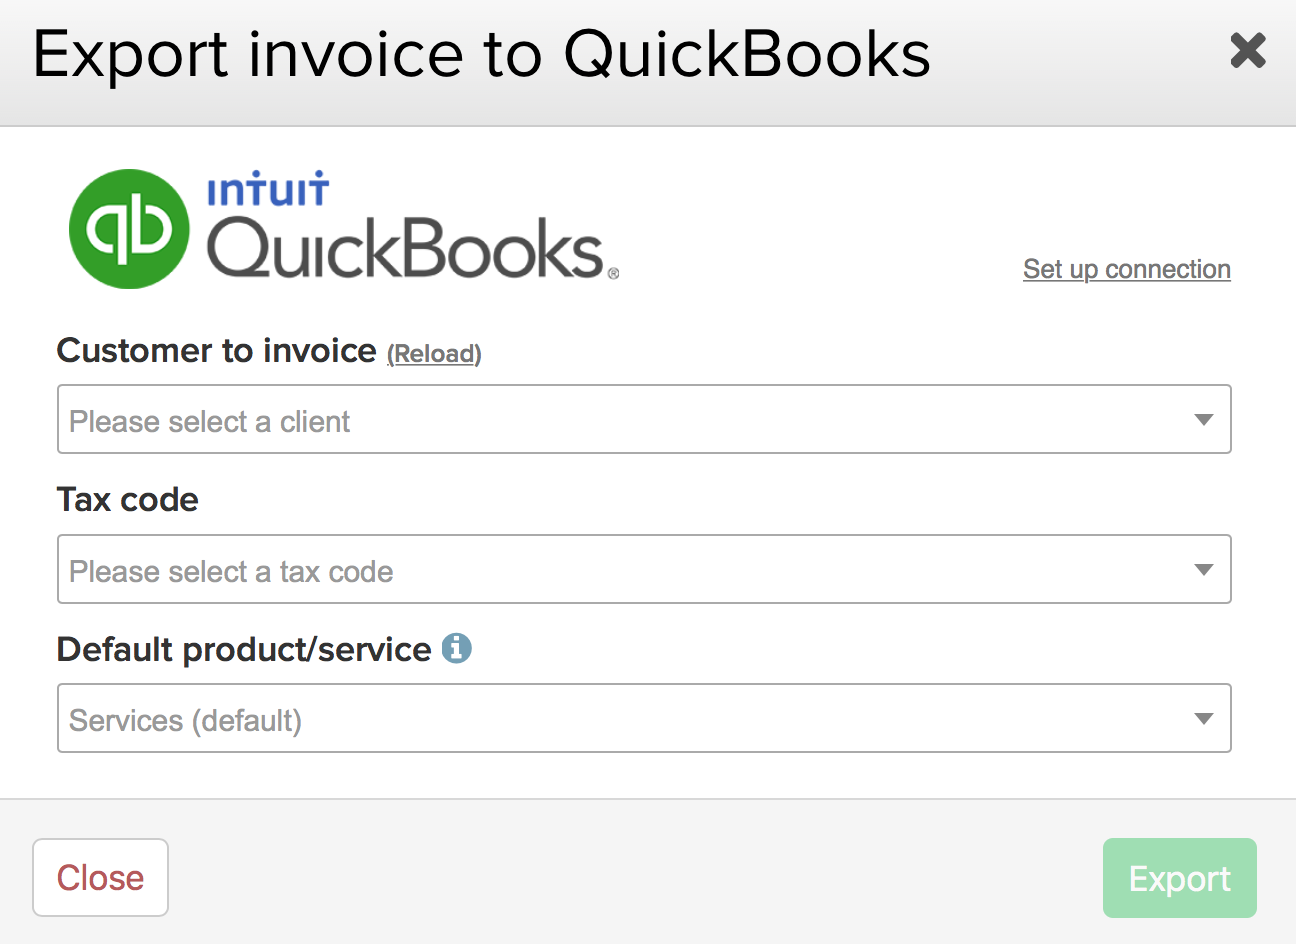Screen dimensions: 1296x944
Task: Open the 'Services (default)' product dropdown
Action: (644, 718)
